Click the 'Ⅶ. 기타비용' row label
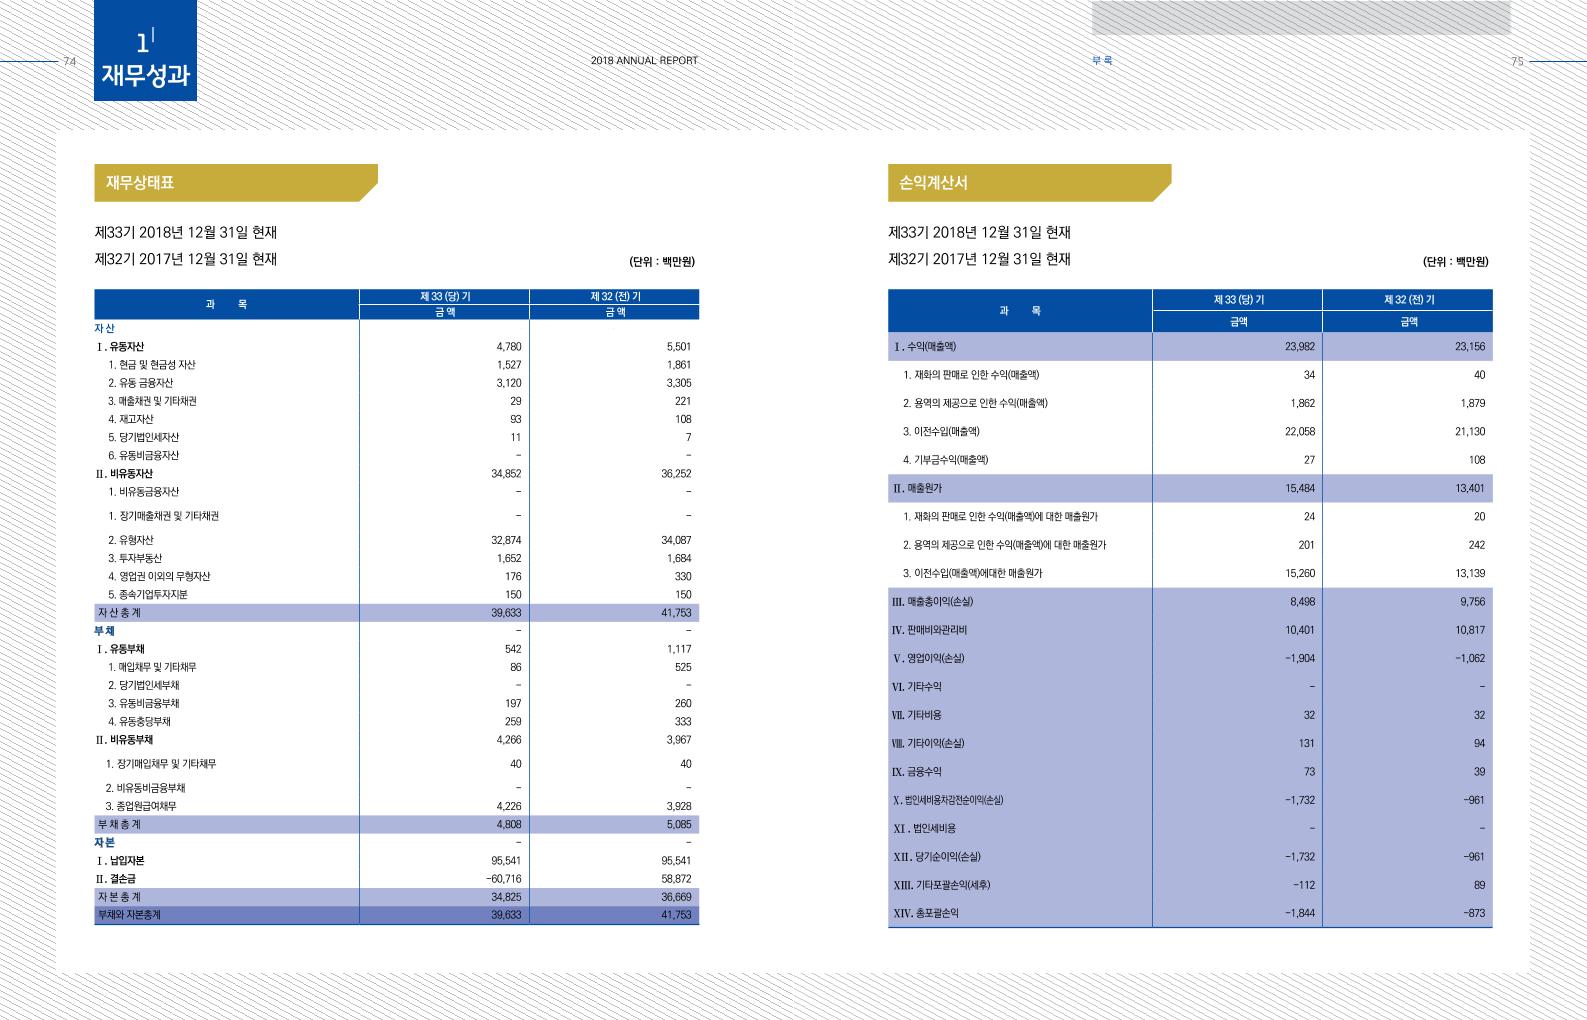The height and width of the screenshot is (1020, 1587). pos(916,715)
